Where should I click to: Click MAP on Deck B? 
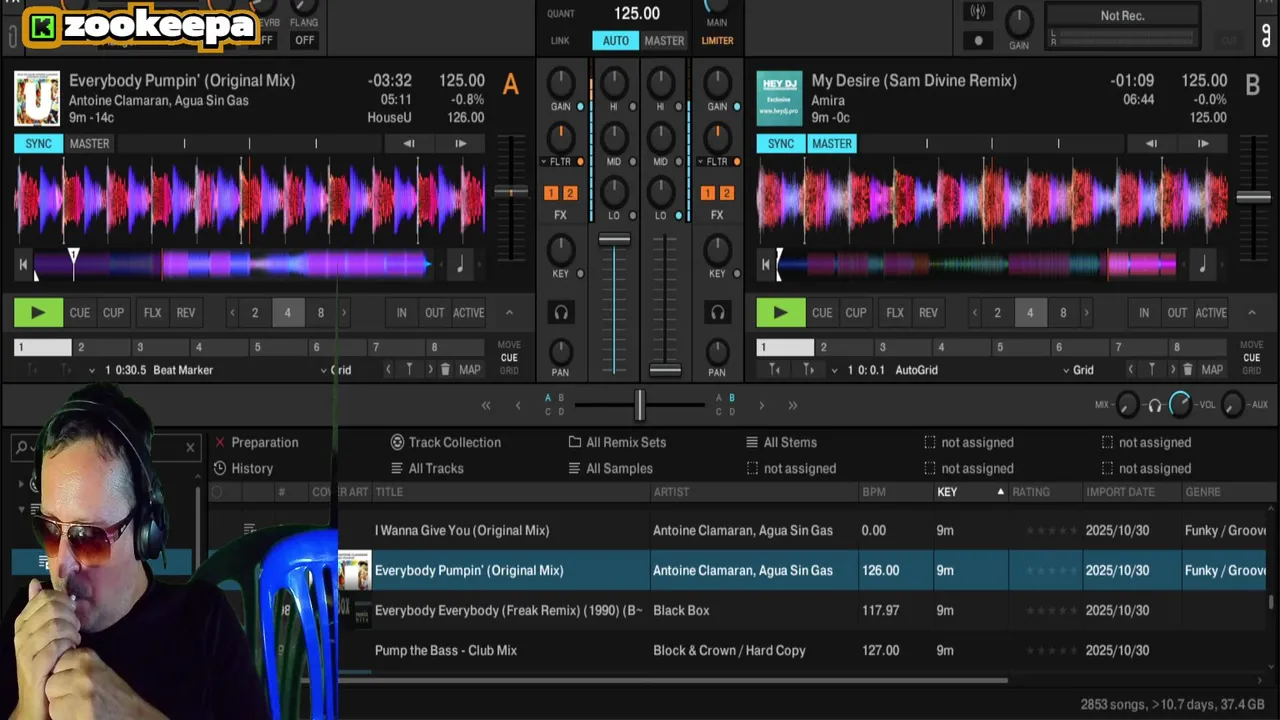1212,370
